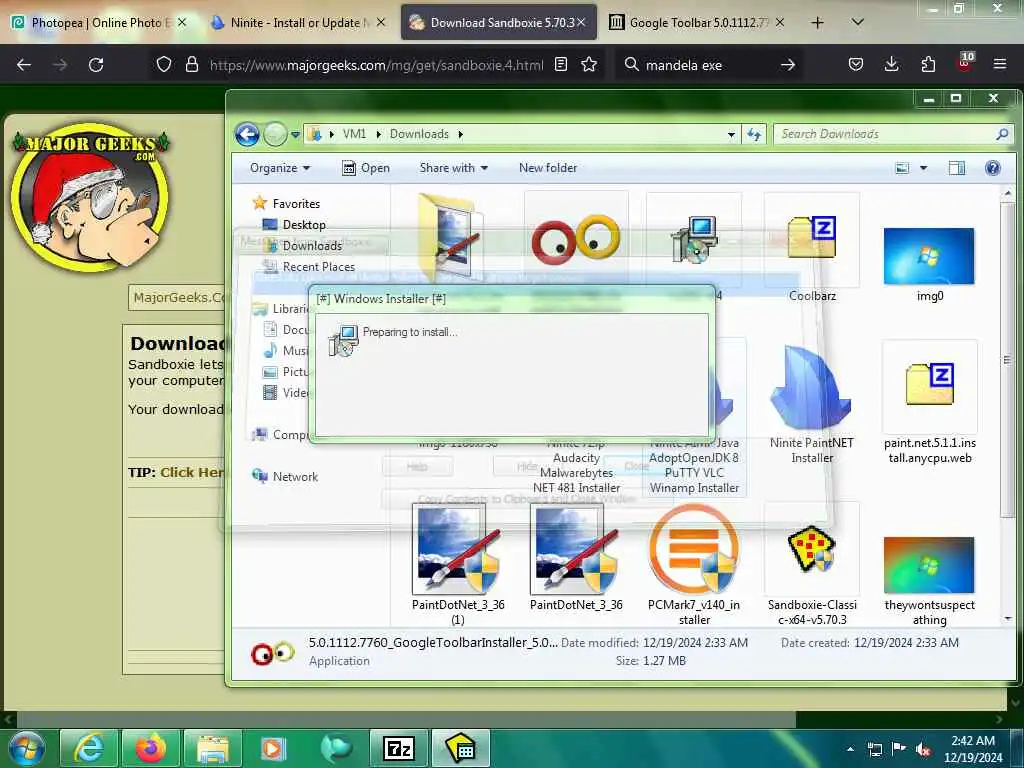Screen dimensions: 1024x768
Task: Select PaintDotNet_3_36 (1) installer
Action: [458, 566]
